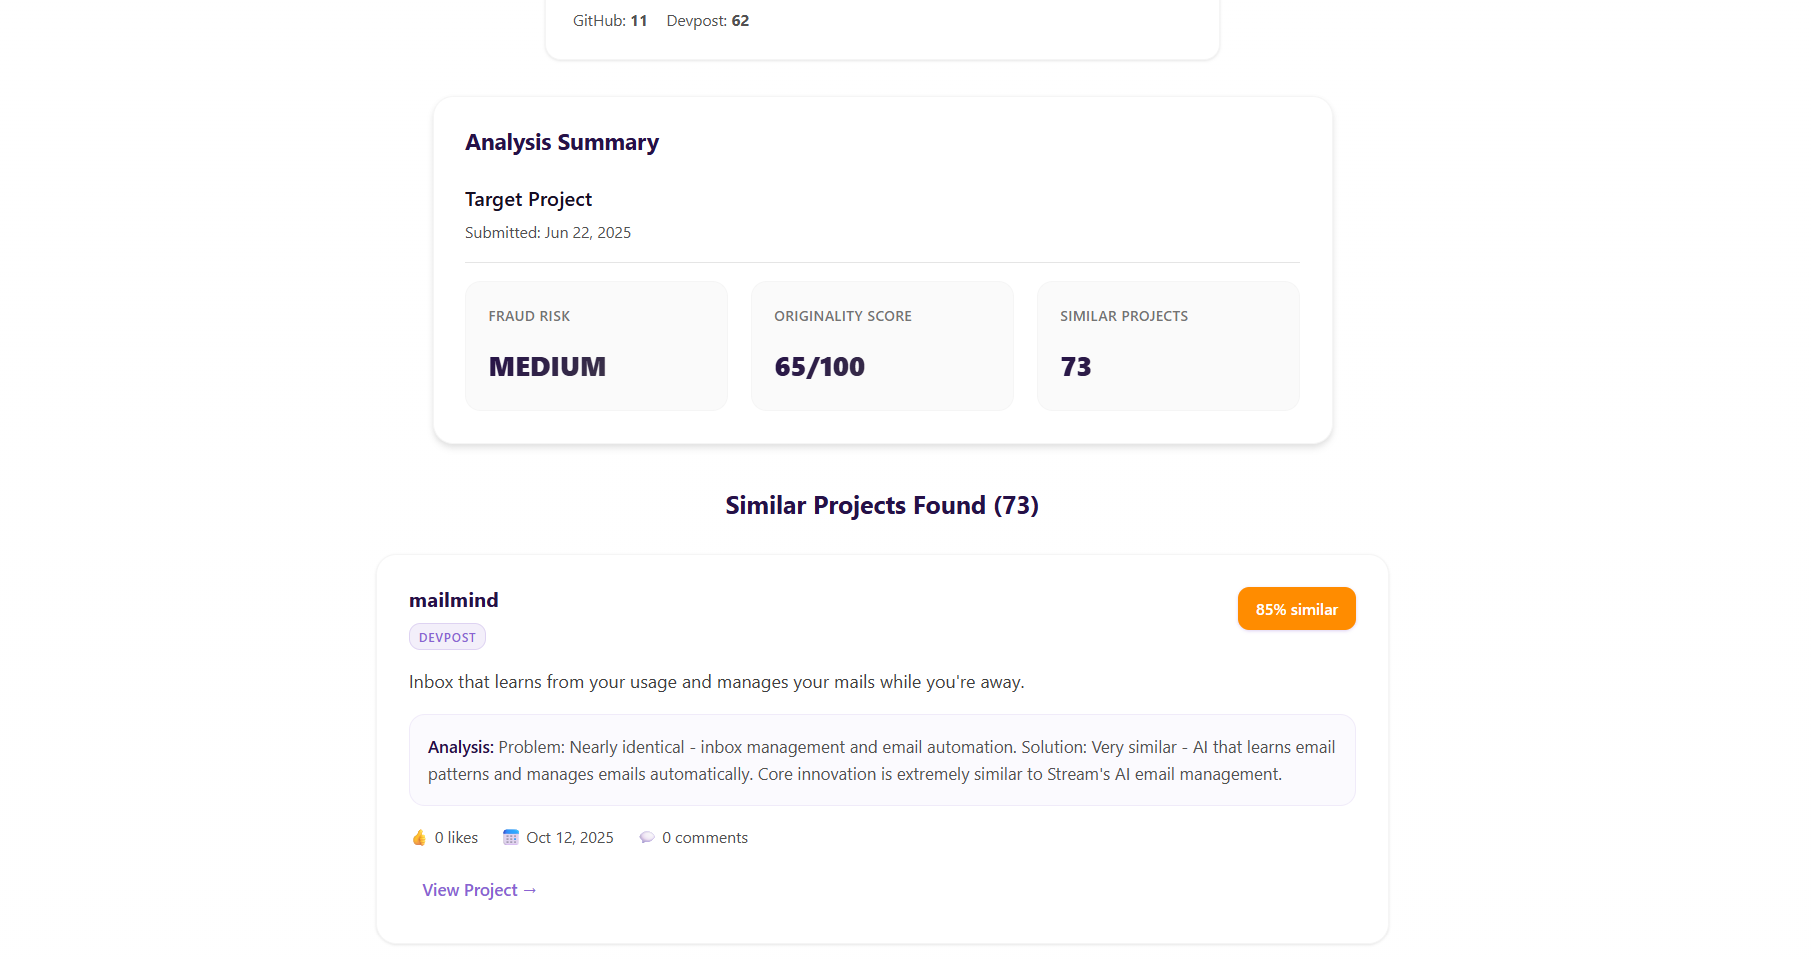1811x959 pixels.
Task: Click the Fraud Risk MEDIUM card
Action: [x=596, y=346]
